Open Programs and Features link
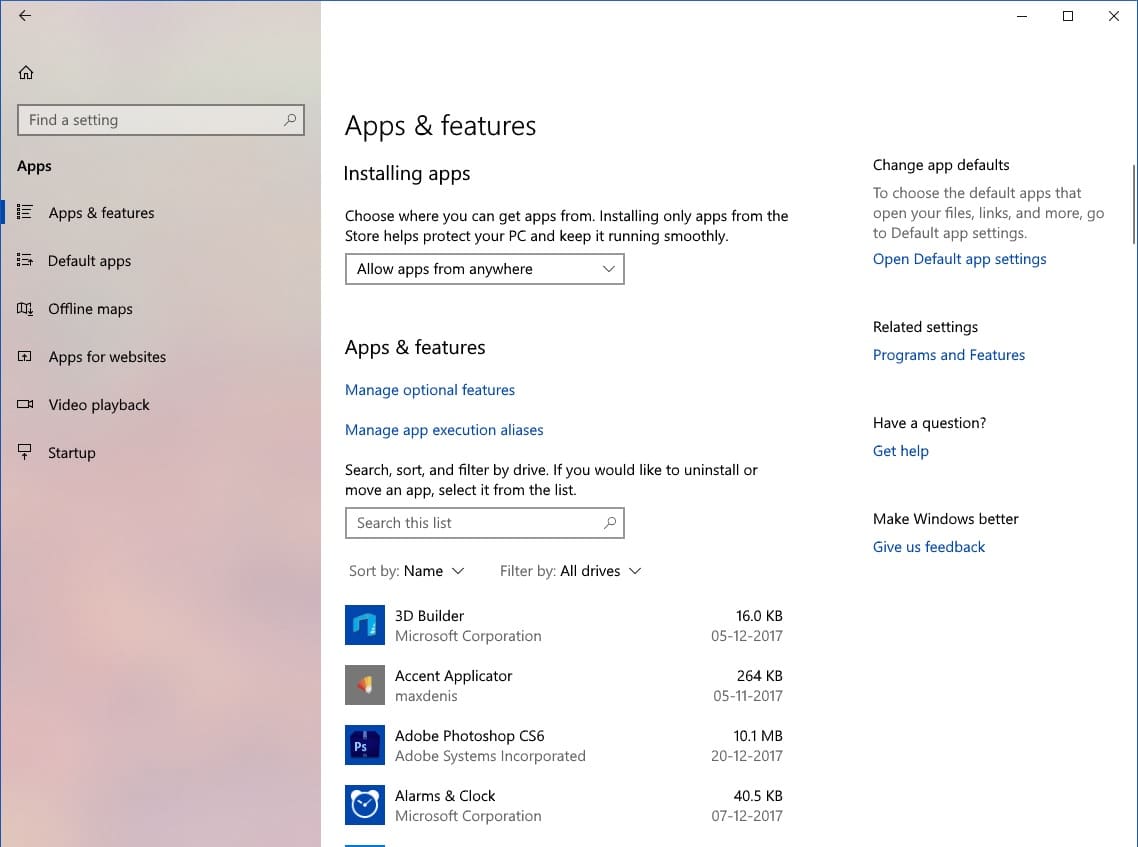 tap(948, 355)
